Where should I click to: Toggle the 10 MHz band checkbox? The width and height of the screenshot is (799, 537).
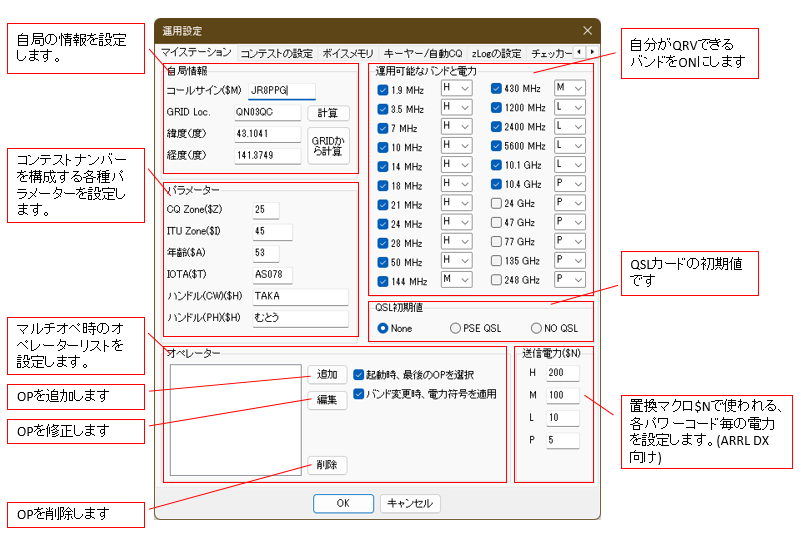[x=383, y=148]
